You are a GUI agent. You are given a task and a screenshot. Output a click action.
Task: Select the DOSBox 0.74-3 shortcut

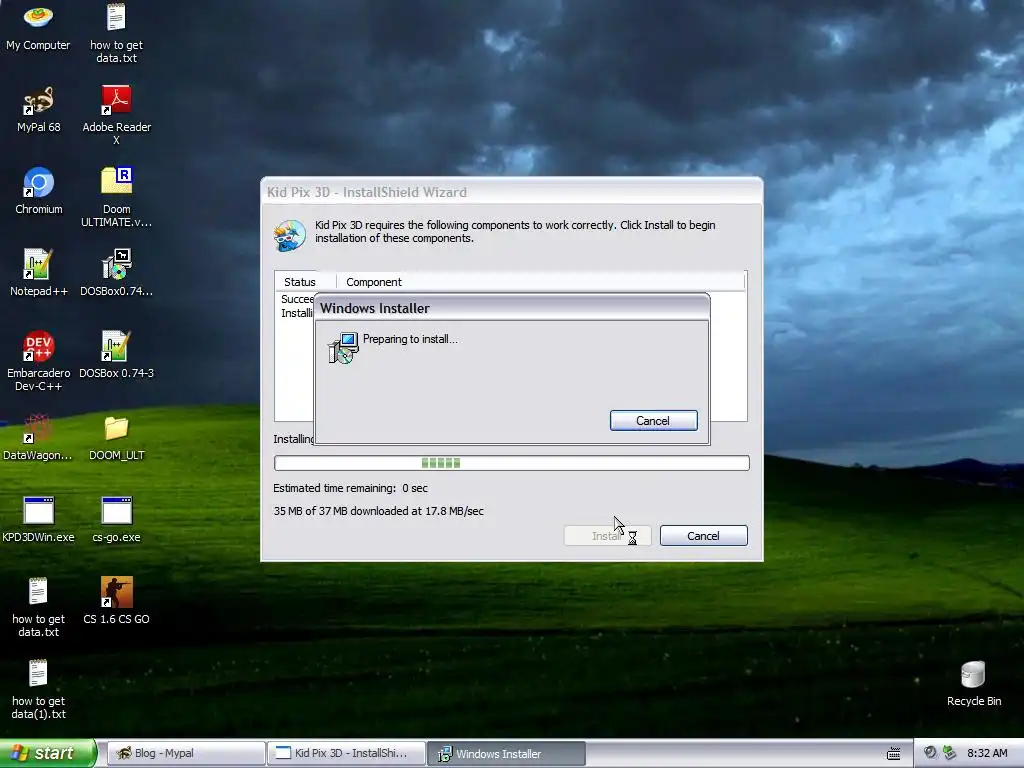(116, 356)
